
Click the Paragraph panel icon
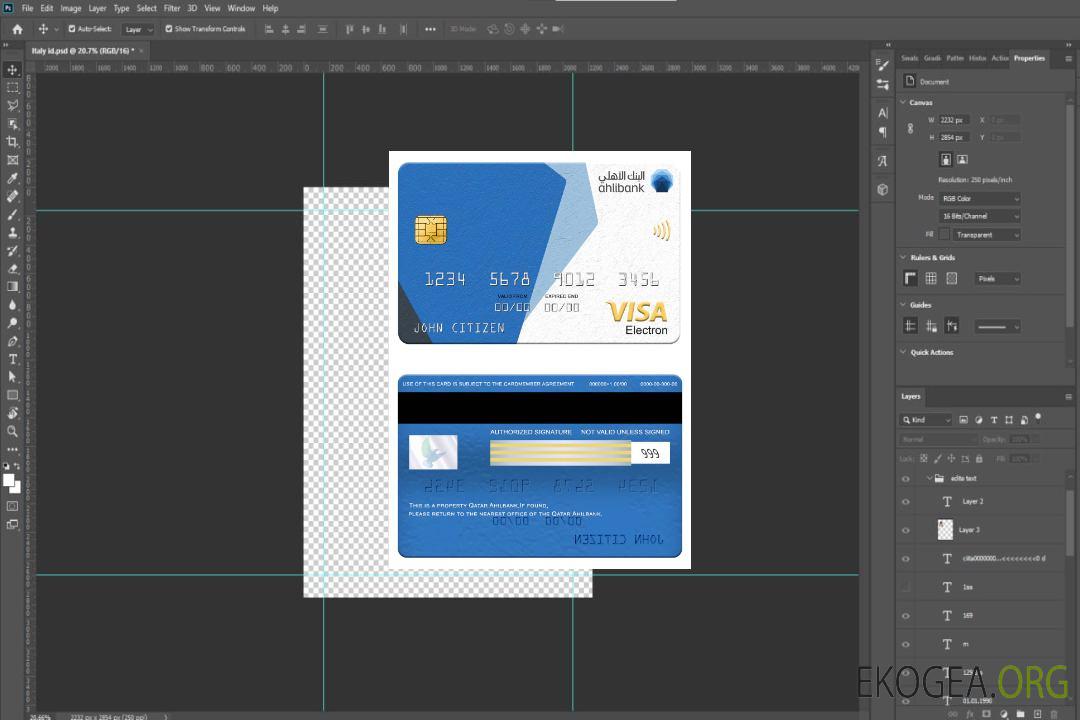[883, 132]
